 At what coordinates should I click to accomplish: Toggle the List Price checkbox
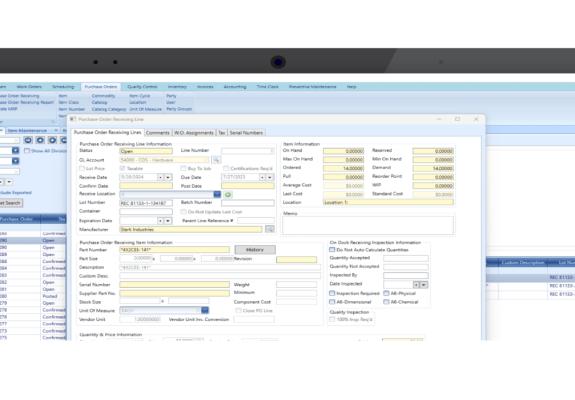82,168
